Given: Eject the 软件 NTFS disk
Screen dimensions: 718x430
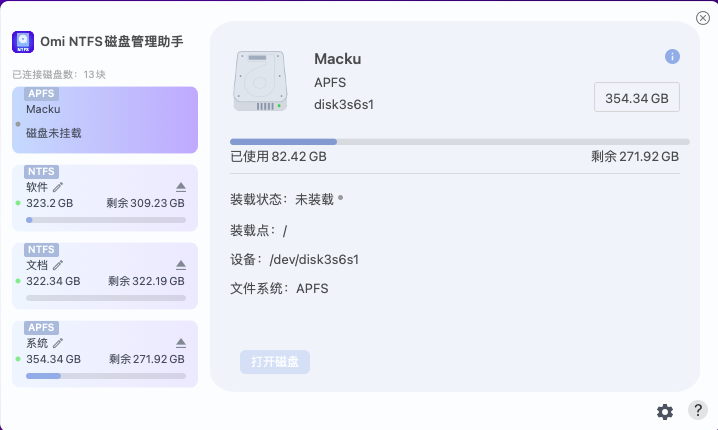Looking at the screenshot, I should click(181, 187).
